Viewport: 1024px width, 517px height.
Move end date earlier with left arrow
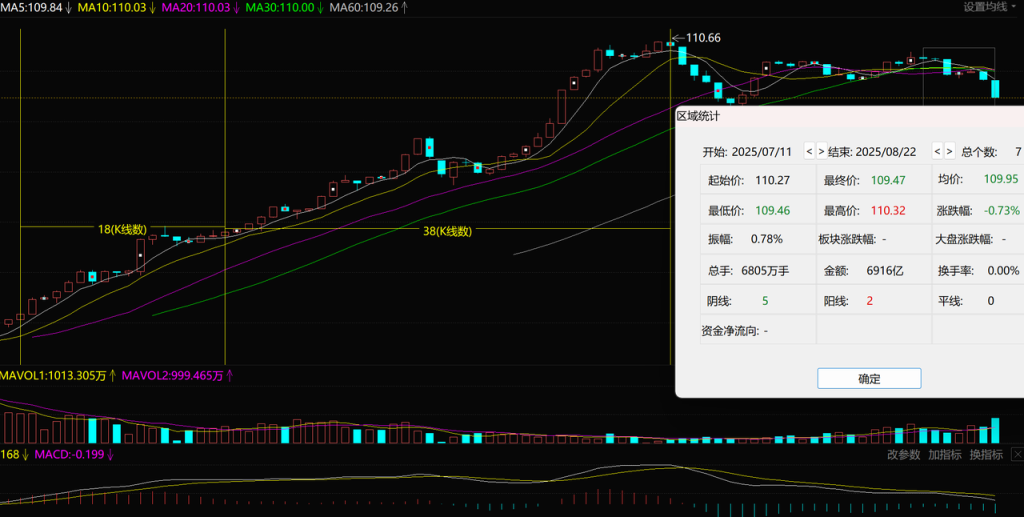937,152
